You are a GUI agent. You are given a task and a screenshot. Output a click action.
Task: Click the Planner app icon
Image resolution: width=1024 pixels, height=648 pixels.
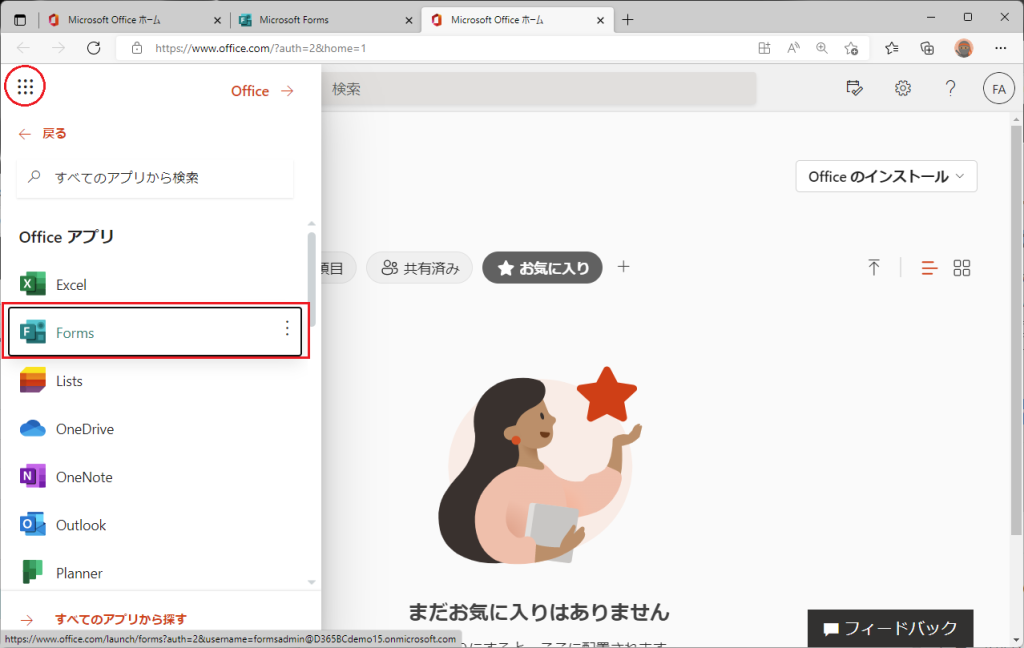point(33,573)
